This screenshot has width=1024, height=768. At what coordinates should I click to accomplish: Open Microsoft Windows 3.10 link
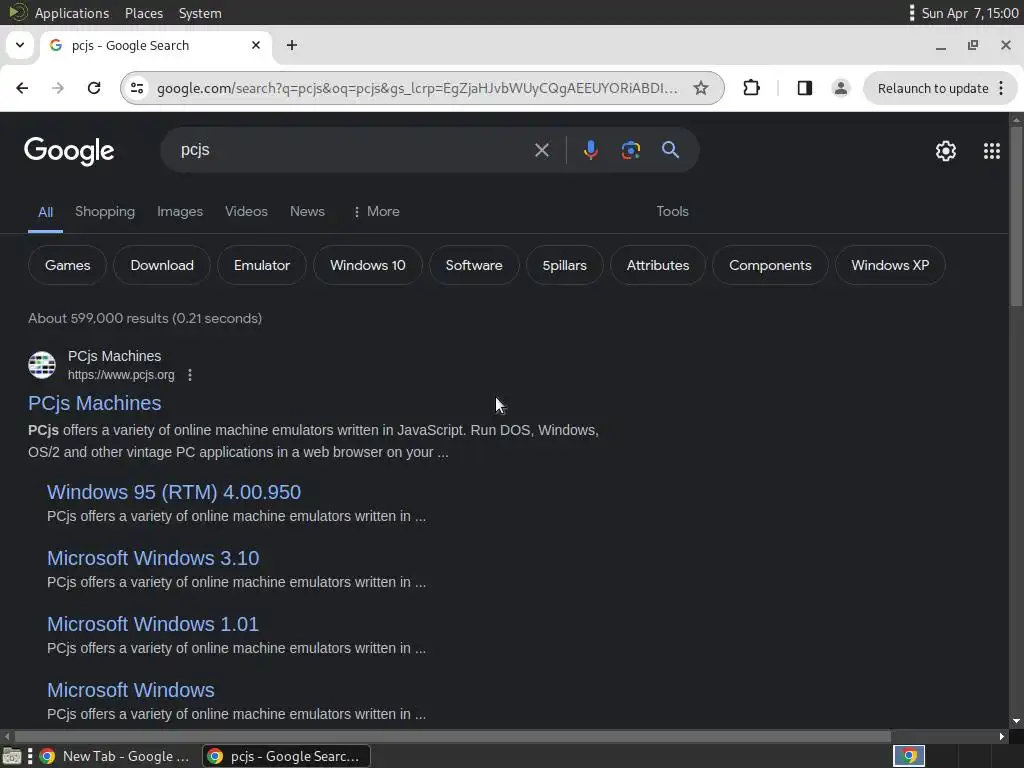click(153, 558)
